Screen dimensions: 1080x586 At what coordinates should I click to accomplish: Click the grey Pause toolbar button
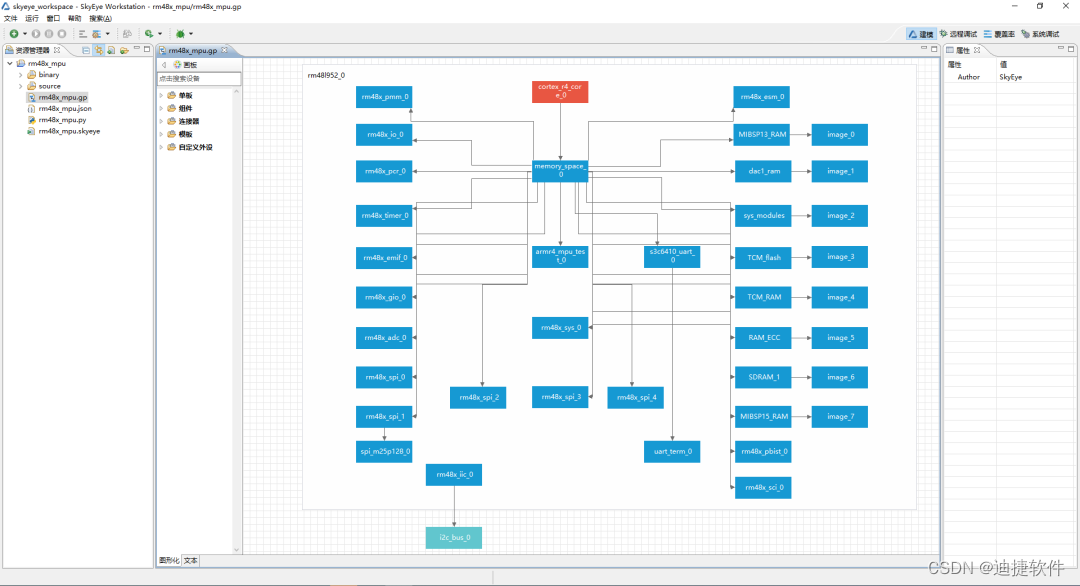tap(49, 34)
